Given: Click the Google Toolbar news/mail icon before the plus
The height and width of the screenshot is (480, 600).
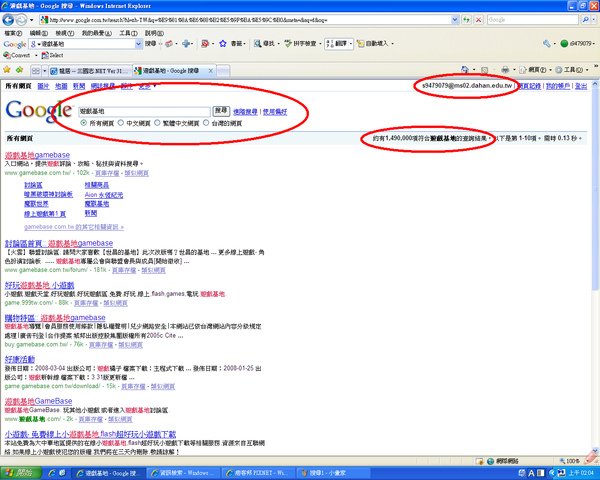Looking at the screenshot, I should [x=169, y=44].
